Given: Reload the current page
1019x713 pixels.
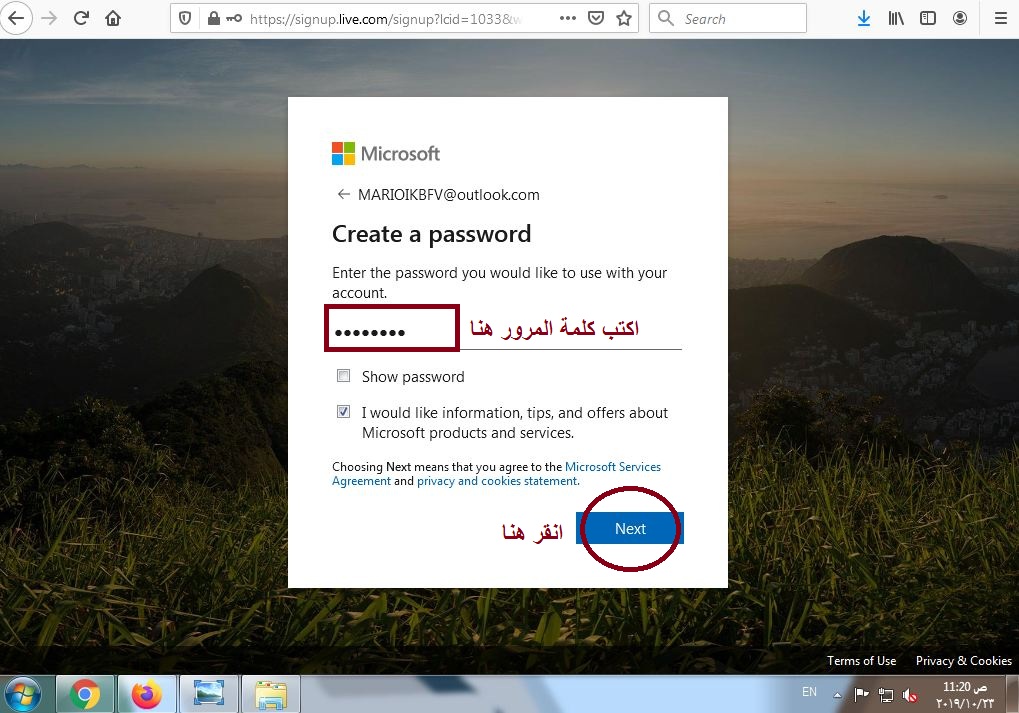Looking at the screenshot, I should (x=81, y=18).
